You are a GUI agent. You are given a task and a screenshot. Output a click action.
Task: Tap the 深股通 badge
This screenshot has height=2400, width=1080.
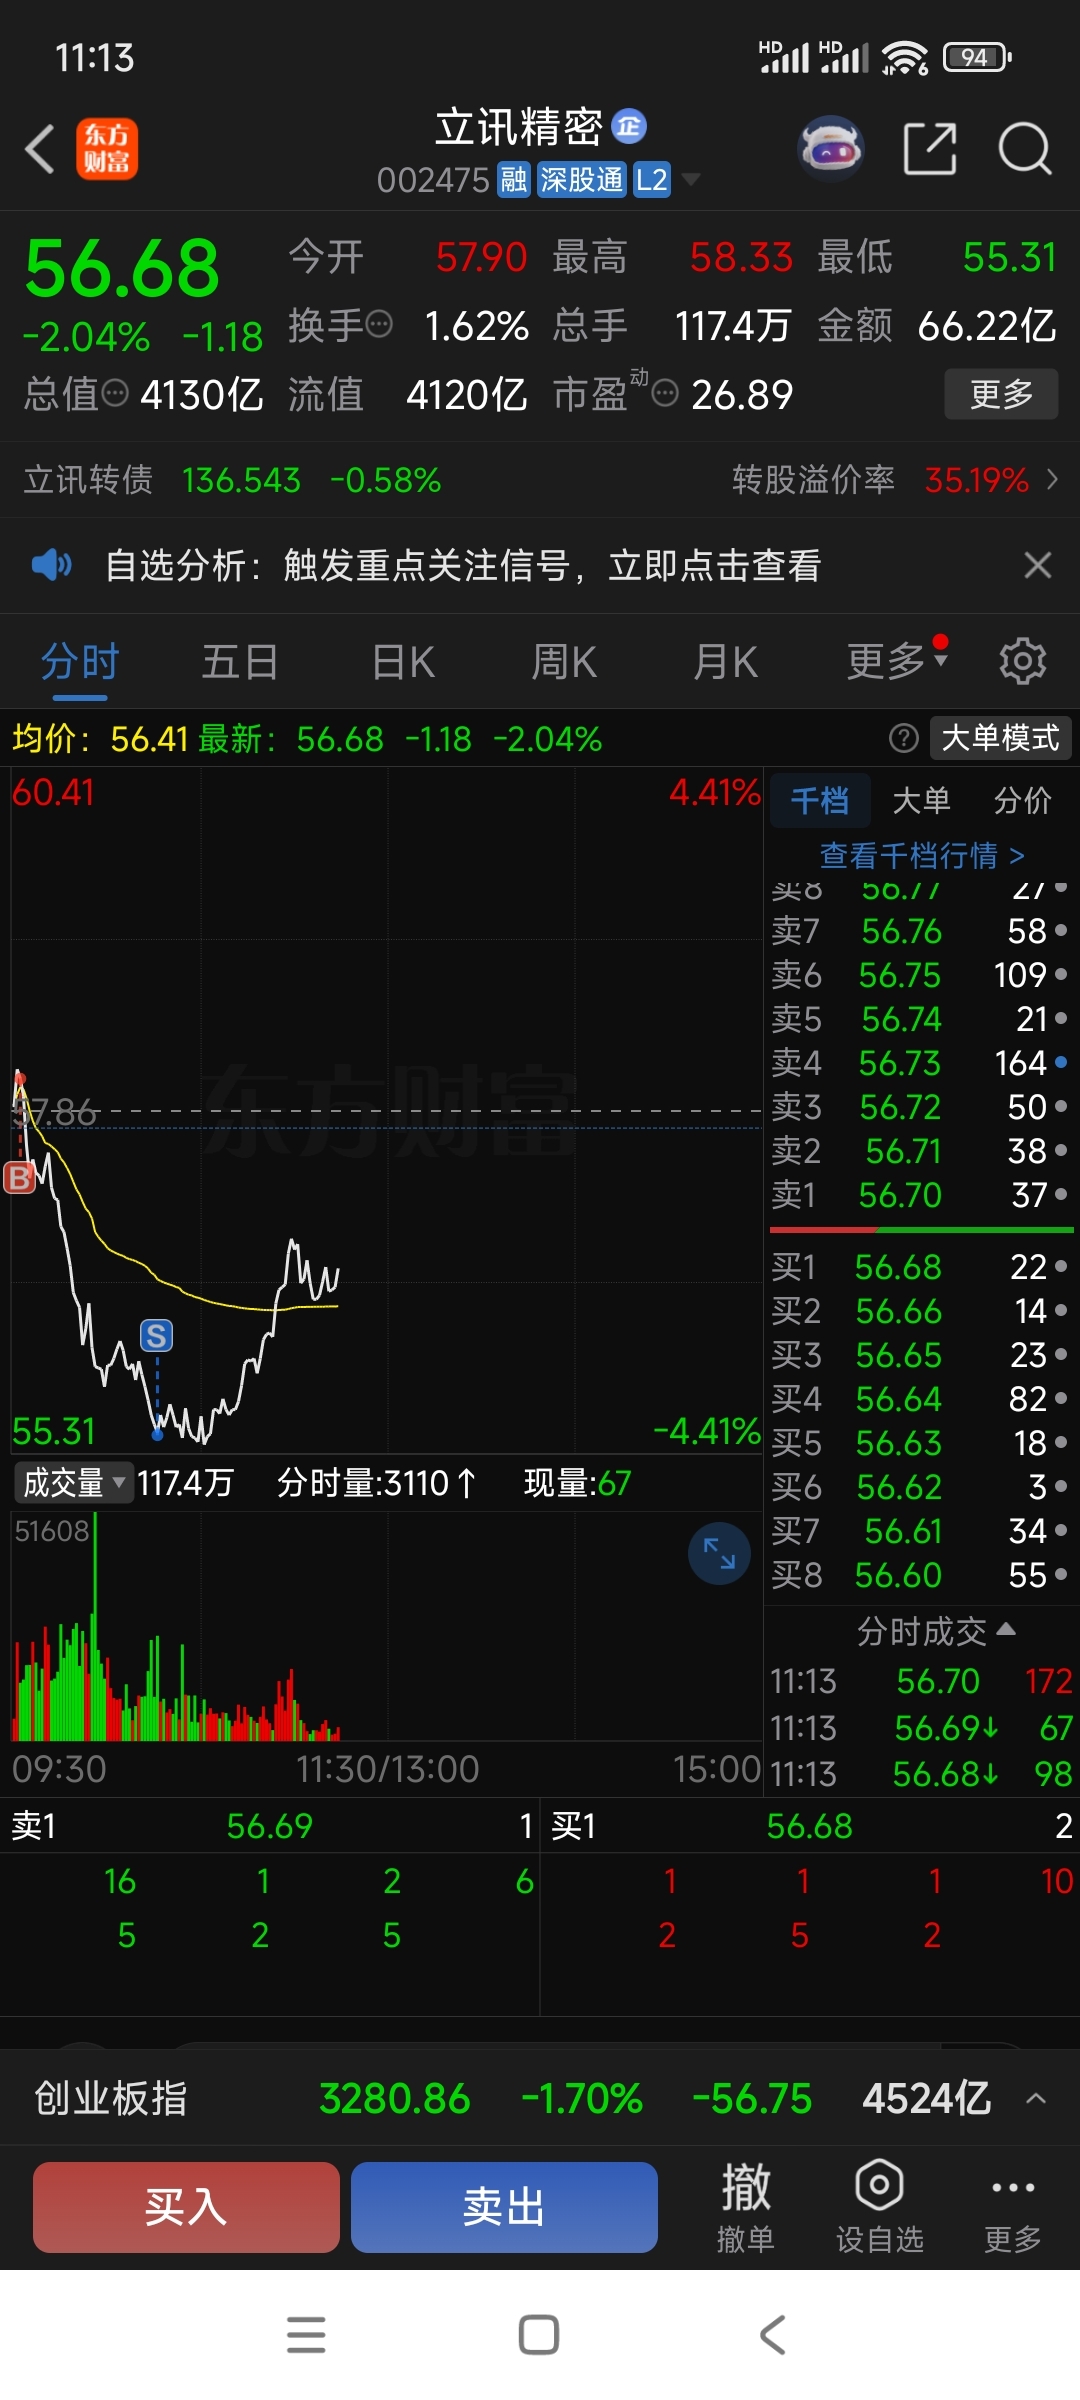coord(582,180)
